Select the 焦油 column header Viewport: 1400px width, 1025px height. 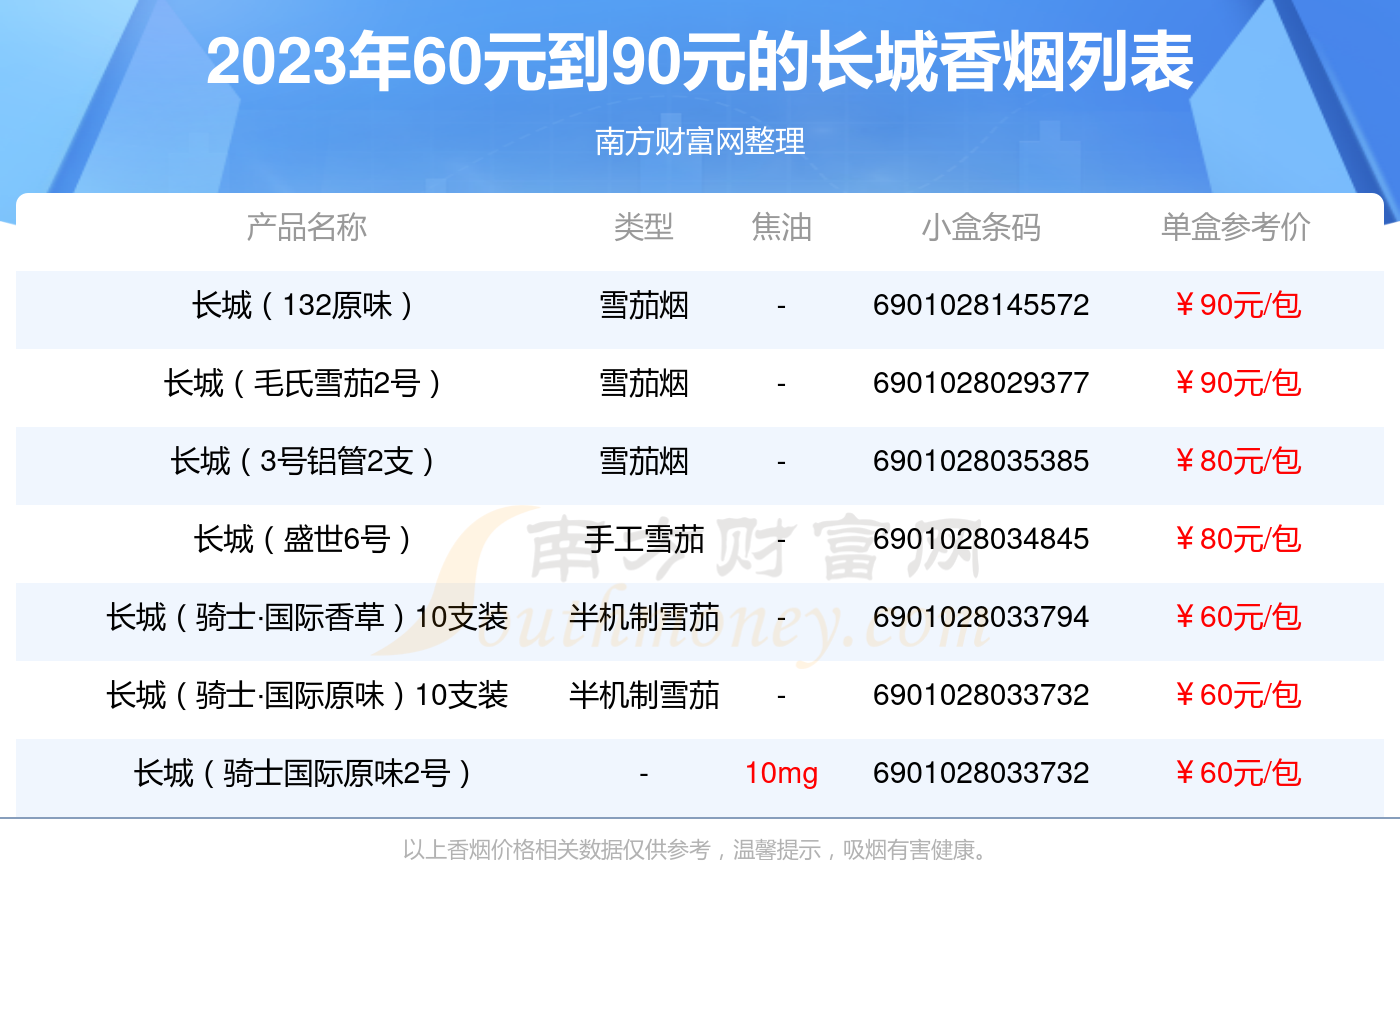point(781,227)
